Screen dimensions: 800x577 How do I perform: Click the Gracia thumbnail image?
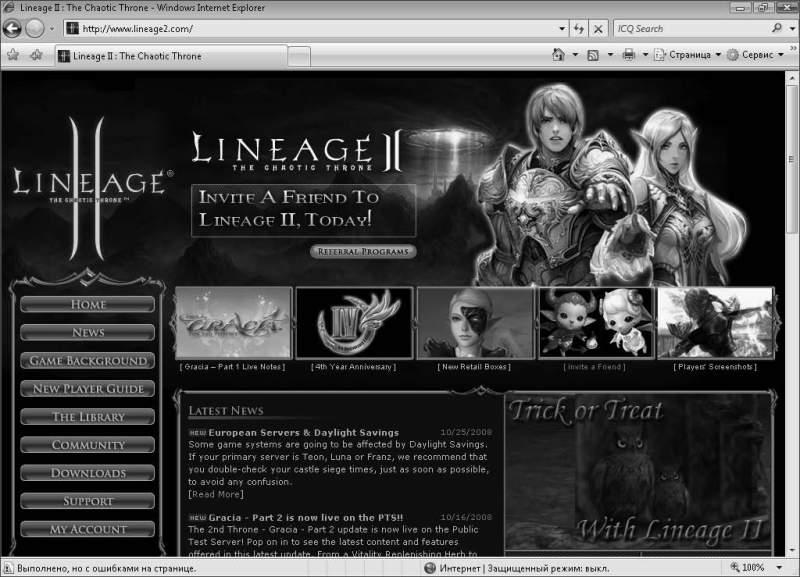[x=234, y=322]
